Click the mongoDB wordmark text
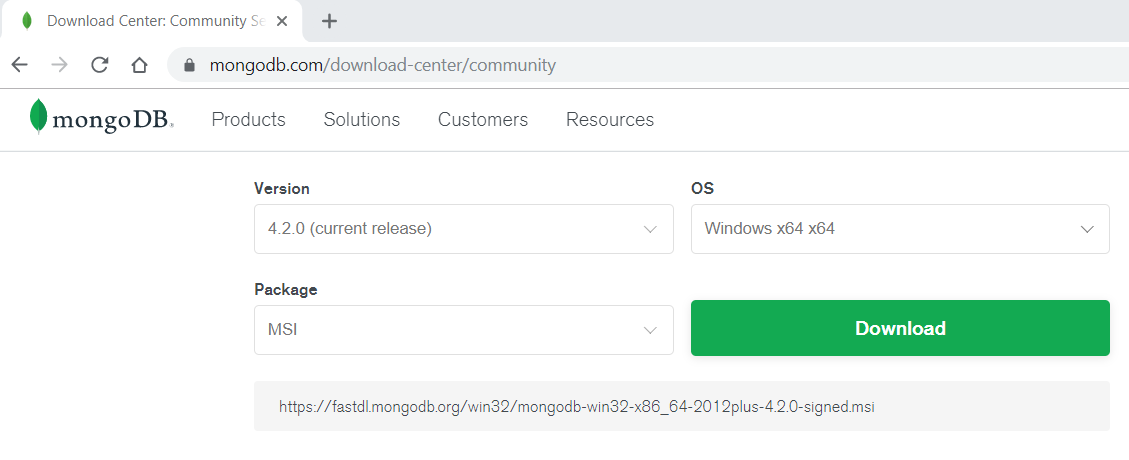The height and width of the screenshot is (460, 1129). click(x=112, y=122)
